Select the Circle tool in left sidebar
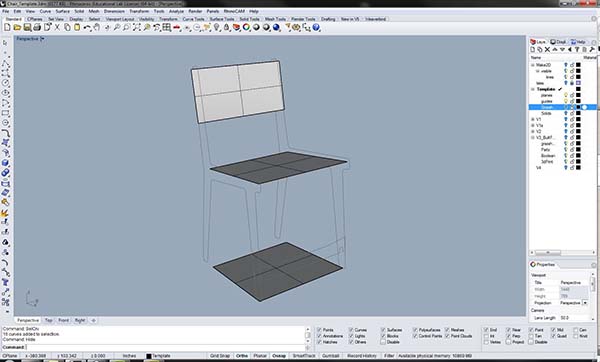Image resolution: width=600 pixels, height=362 pixels. coord(5,83)
